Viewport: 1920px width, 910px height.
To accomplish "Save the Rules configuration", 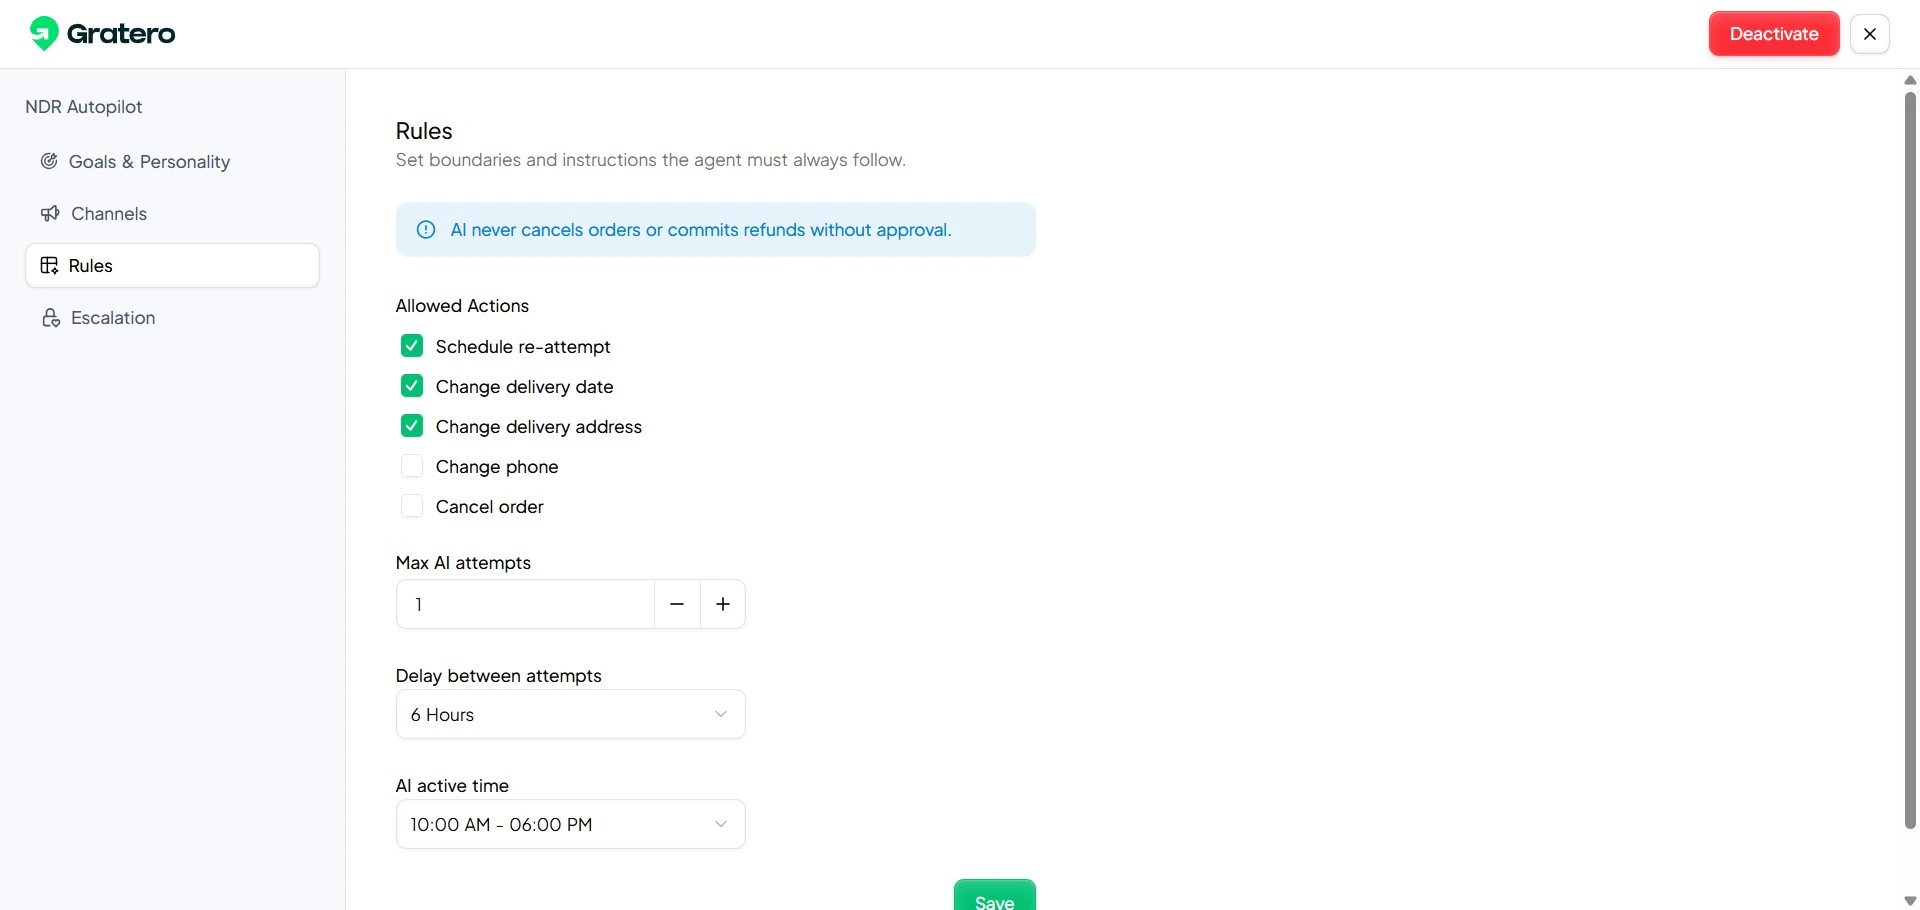I will tap(994, 900).
